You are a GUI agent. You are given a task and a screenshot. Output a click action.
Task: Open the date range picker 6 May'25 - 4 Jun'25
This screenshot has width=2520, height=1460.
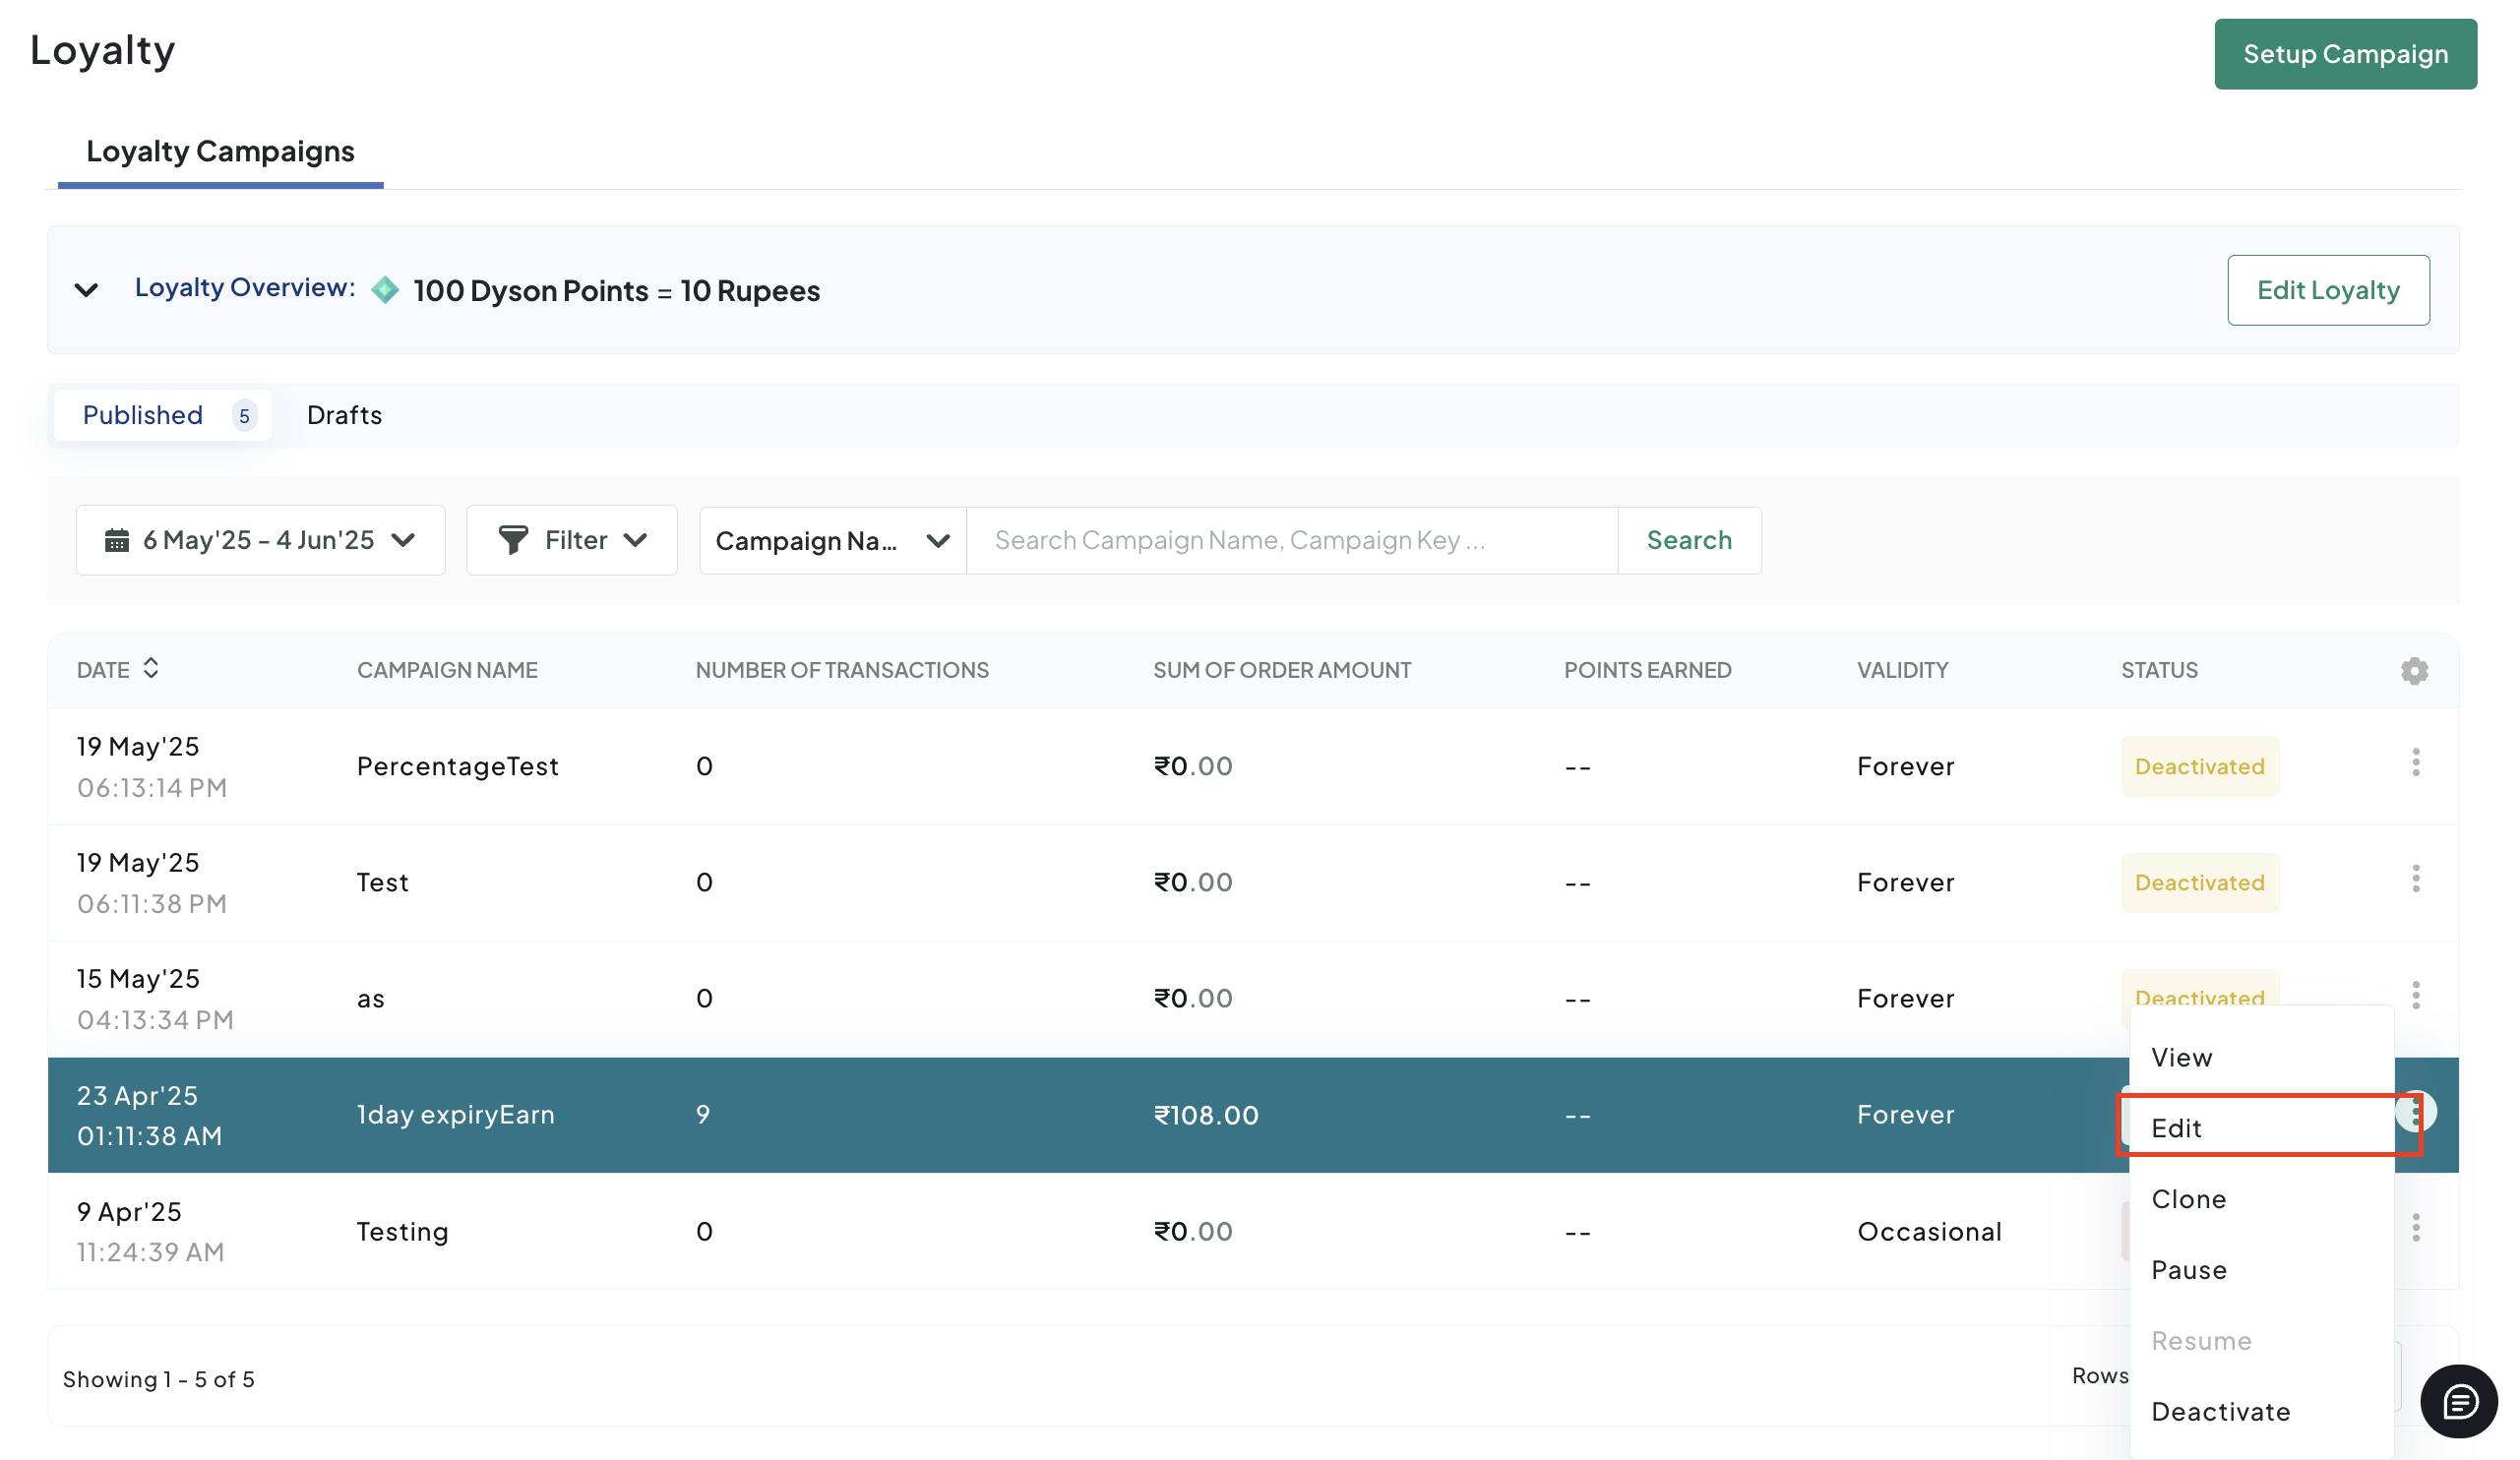tap(260, 540)
